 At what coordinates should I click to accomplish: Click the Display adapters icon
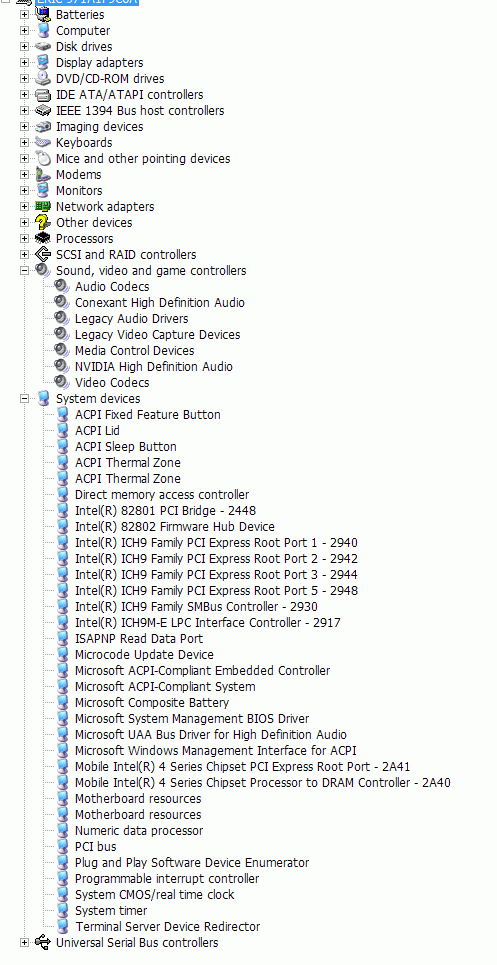(x=42, y=62)
